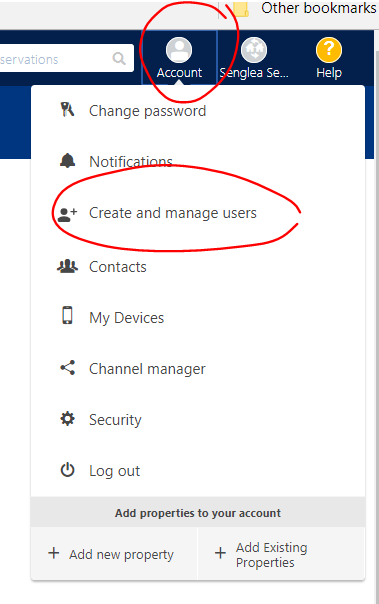Click the Account avatar icon
This screenshot has width=379, height=604.
coord(179,50)
